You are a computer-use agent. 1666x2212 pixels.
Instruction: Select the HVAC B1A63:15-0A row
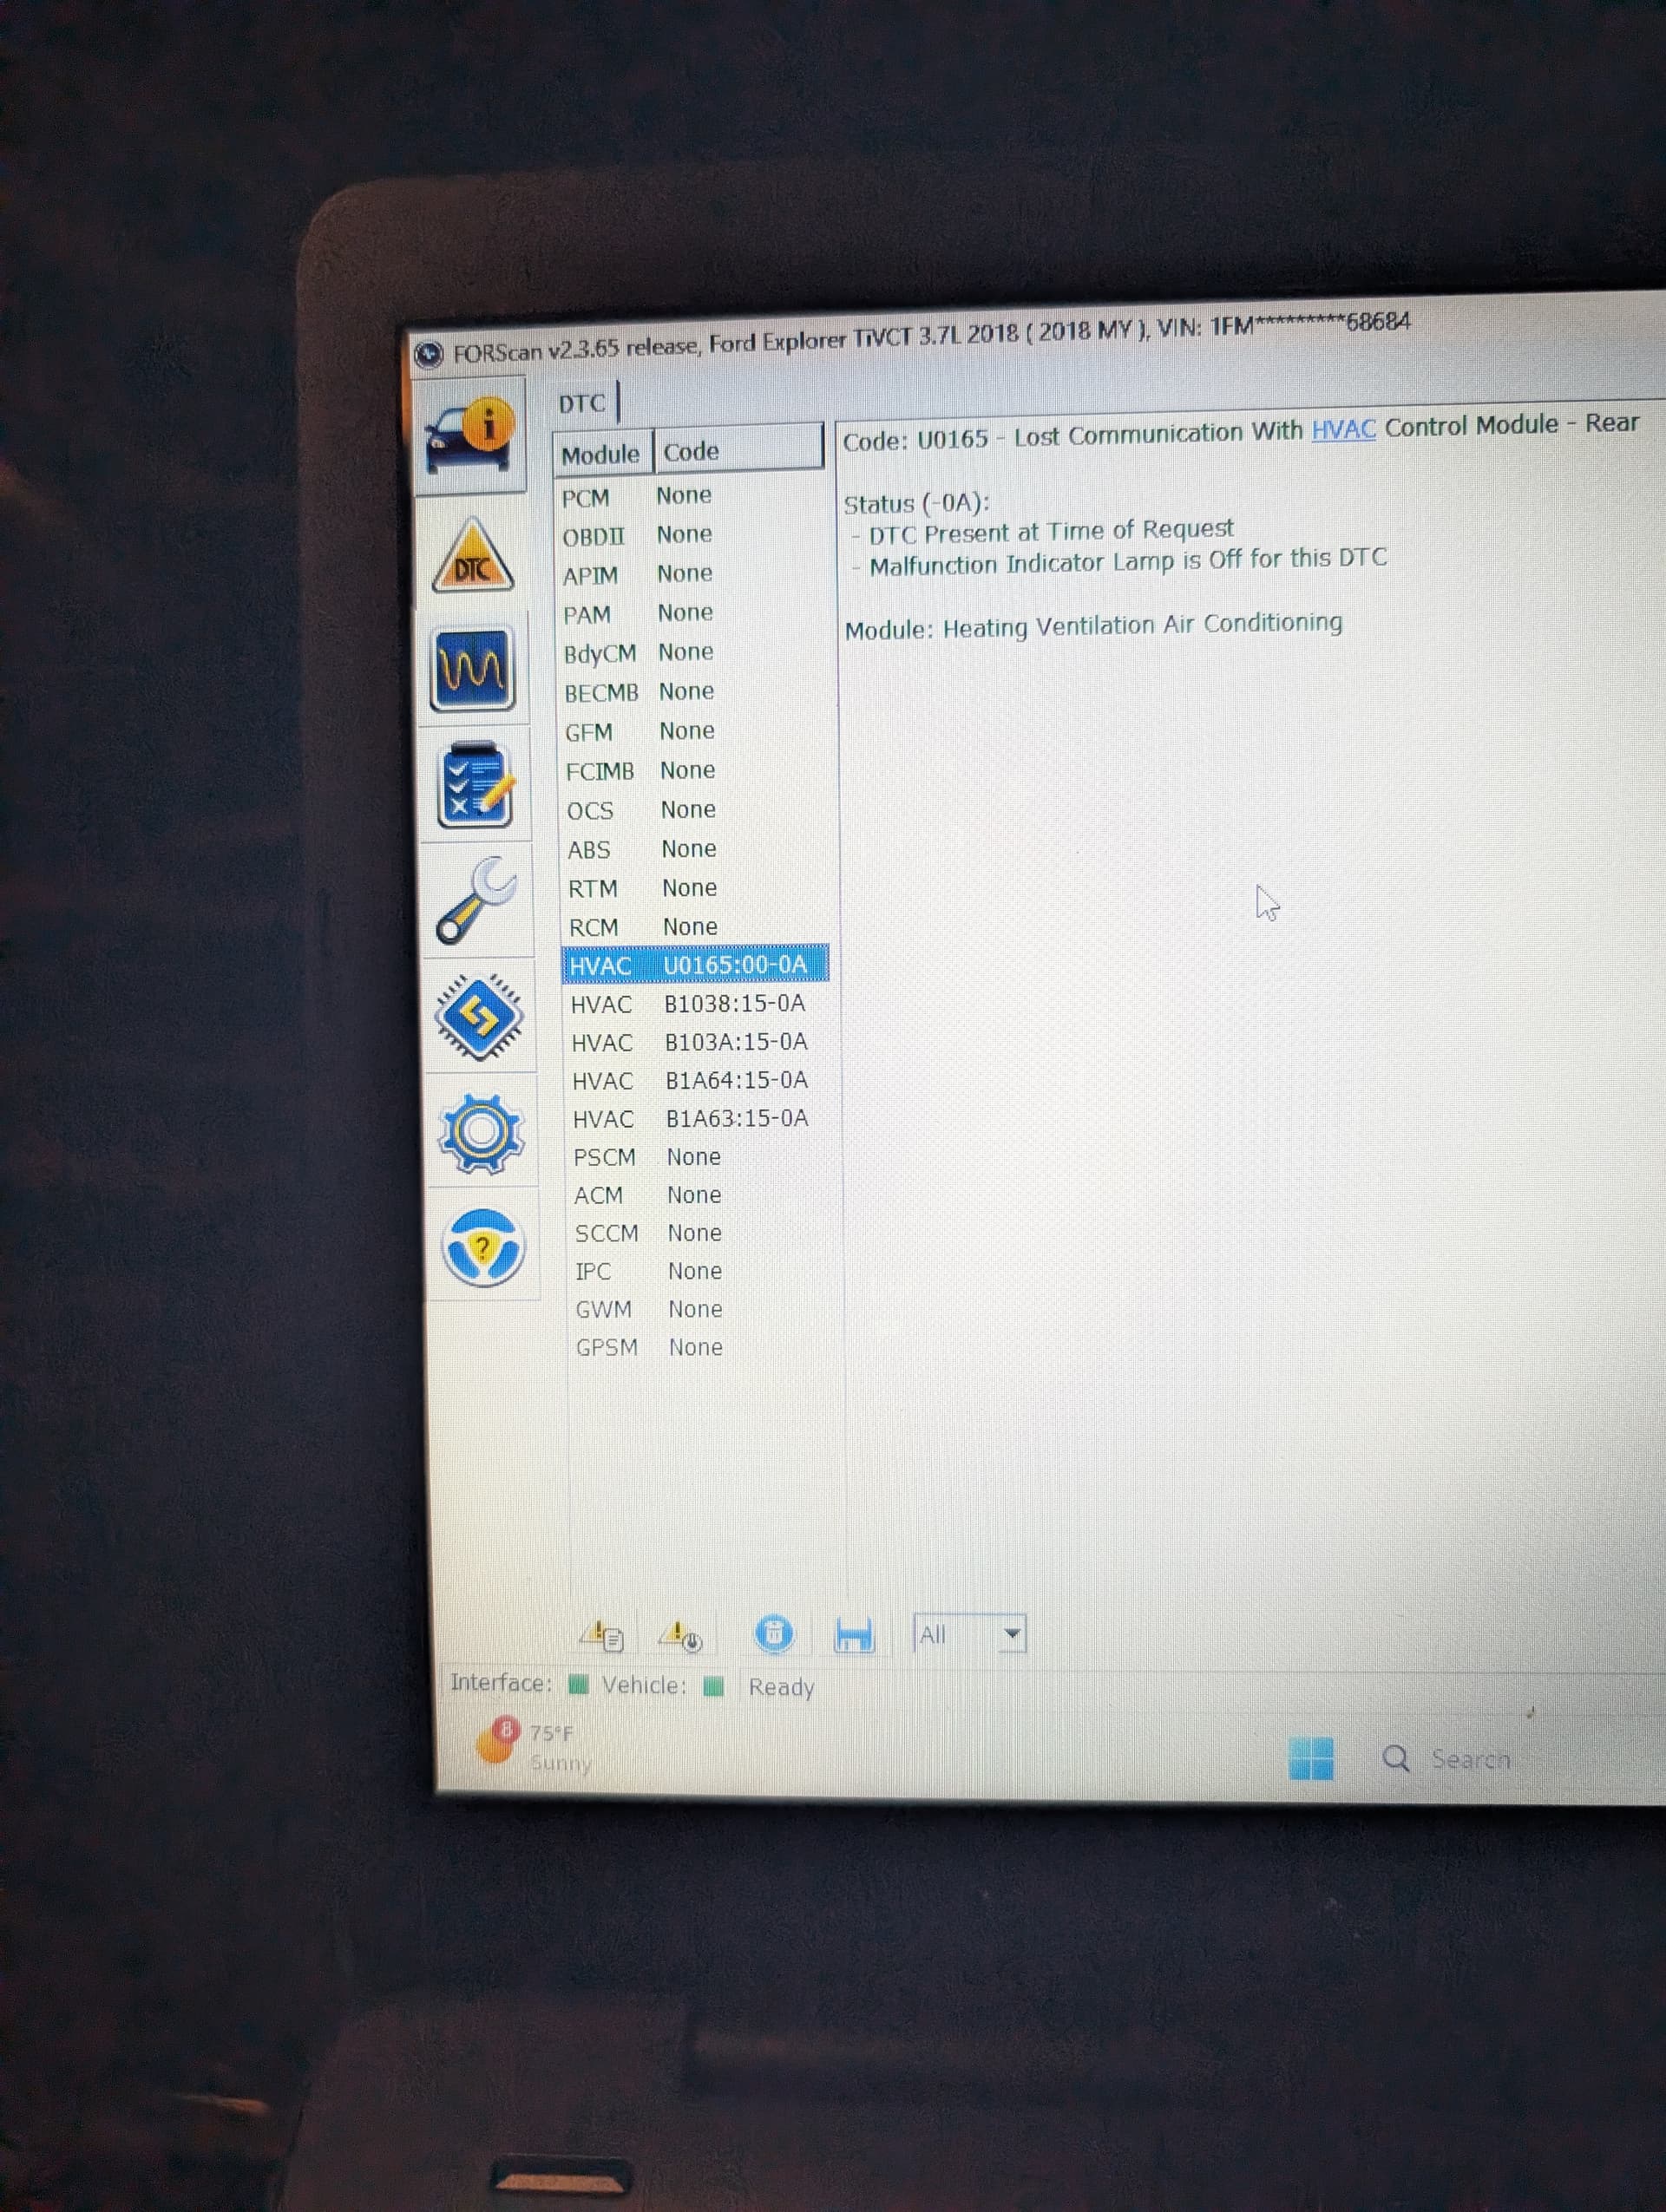[699, 1118]
